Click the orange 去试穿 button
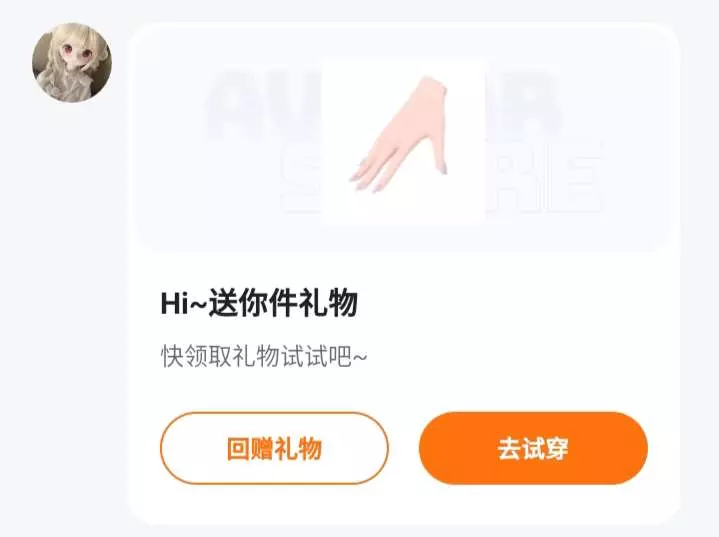The height and width of the screenshot is (537, 719). (533, 448)
